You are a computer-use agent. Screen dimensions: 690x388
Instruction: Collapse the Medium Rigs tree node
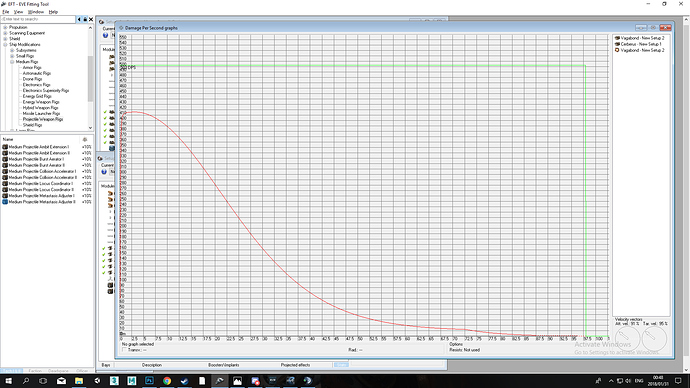coord(12,62)
